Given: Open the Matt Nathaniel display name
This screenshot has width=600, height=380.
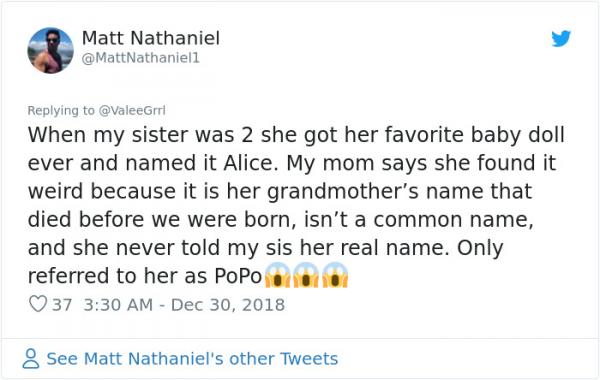Looking at the screenshot, I should (x=151, y=38).
